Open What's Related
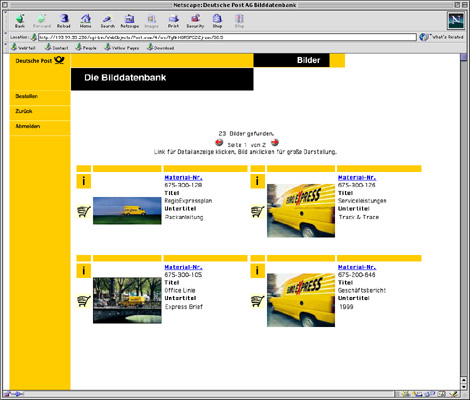Image resolution: width=470 pixels, height=400 pixels. [x=442, y=37]
